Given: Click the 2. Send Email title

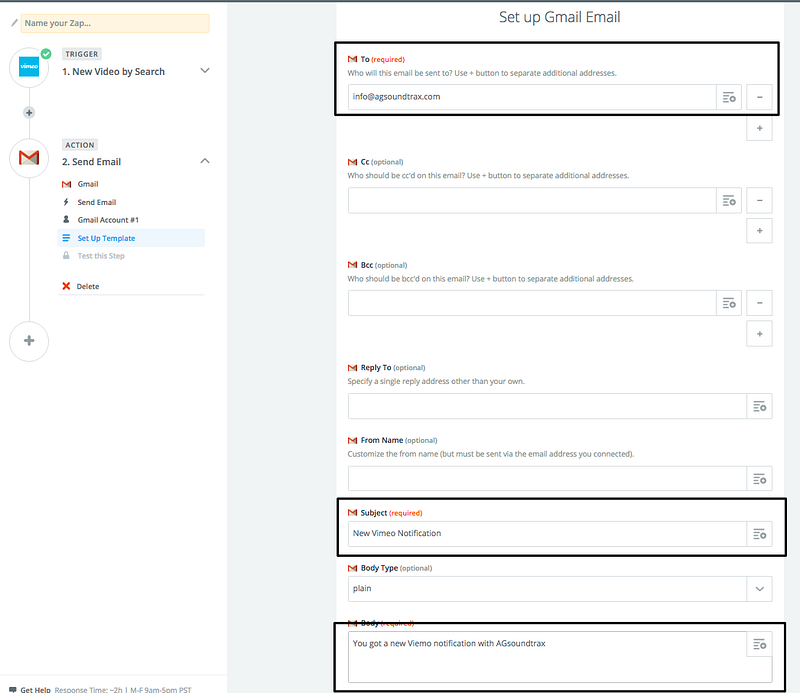Looking at the screenshot, I should (91, 162).
